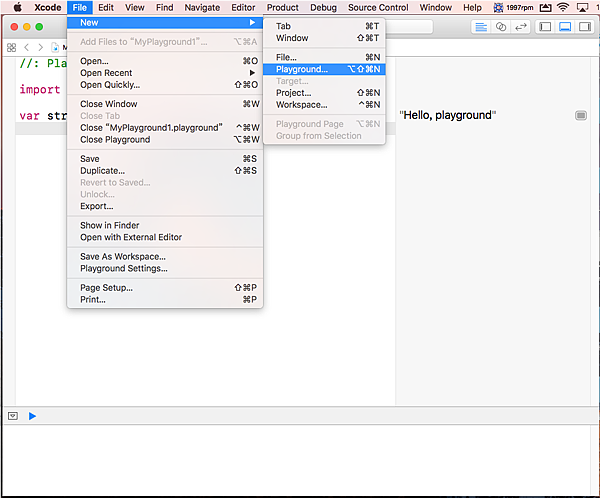Run the playground with the play button

click(33, 416)
